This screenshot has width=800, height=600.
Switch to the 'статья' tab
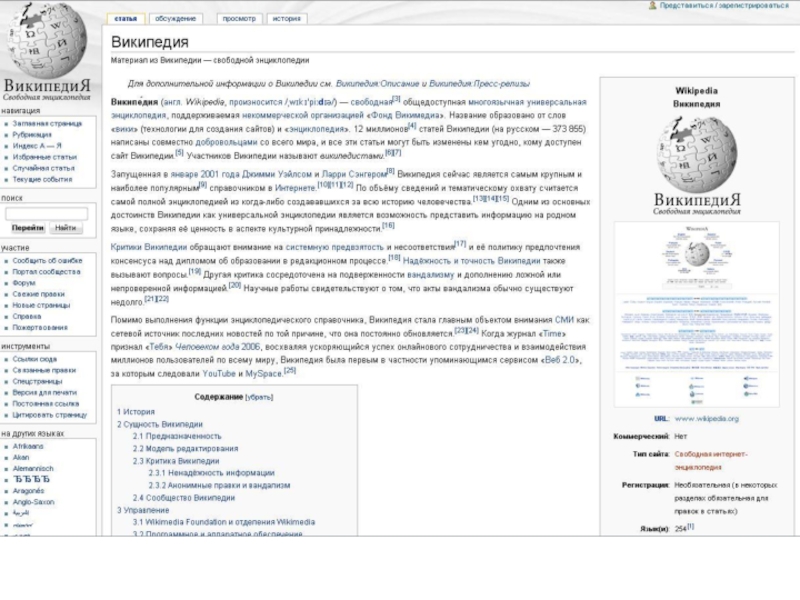click(126, 18)
